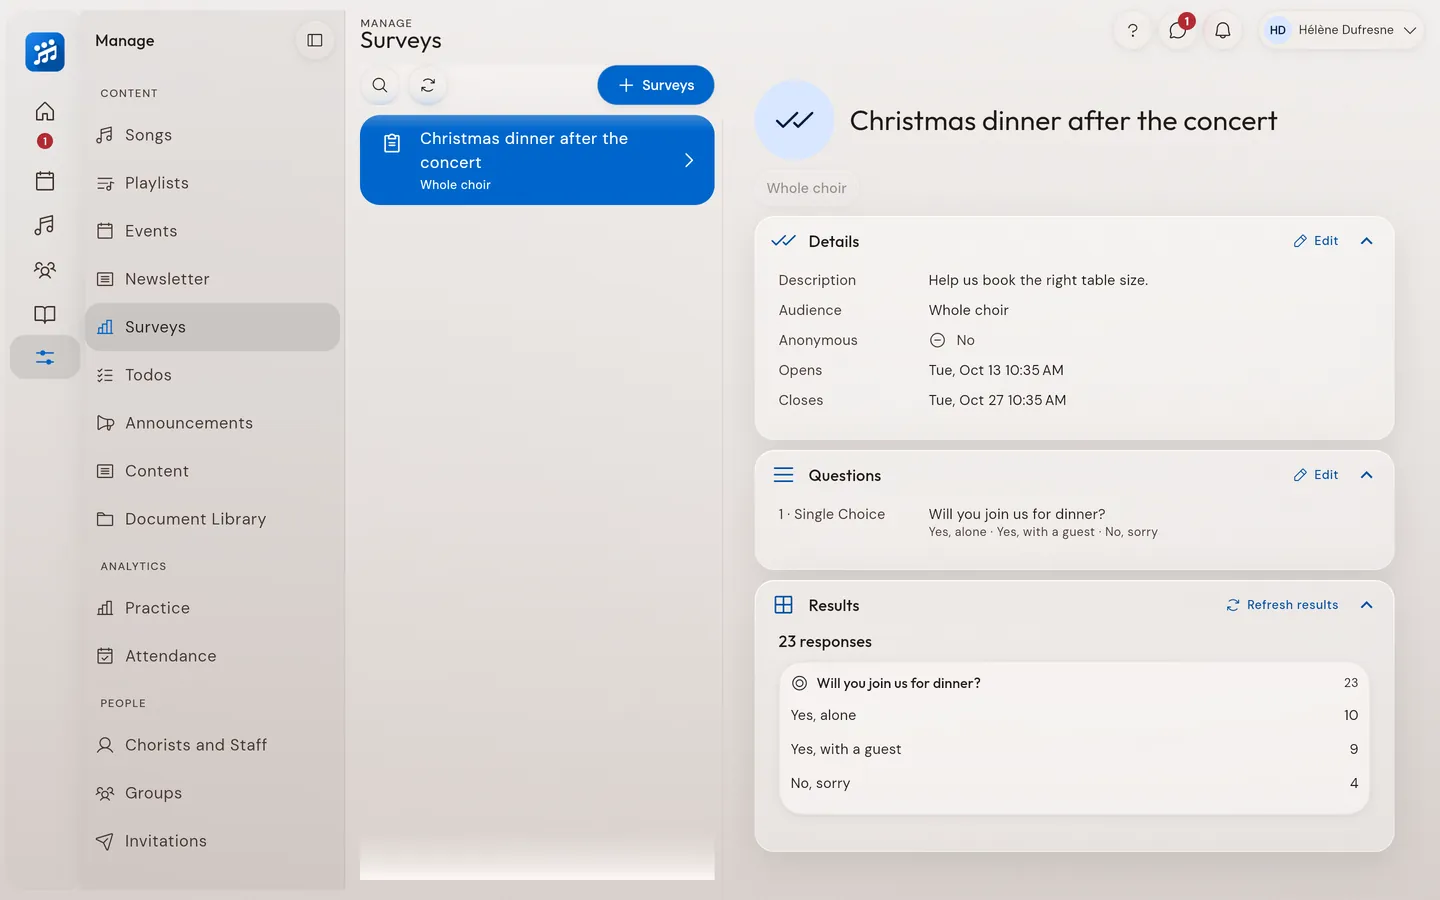Open the people group icon in the rail
Viewport: 1440px width, 900px height.
click(x=45, y=270)
